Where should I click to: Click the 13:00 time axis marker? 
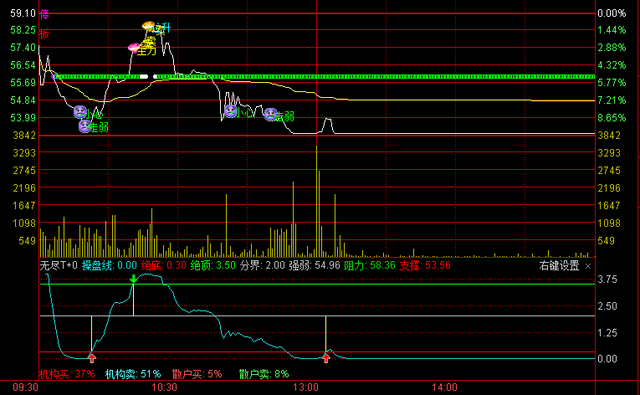point(306,387)
